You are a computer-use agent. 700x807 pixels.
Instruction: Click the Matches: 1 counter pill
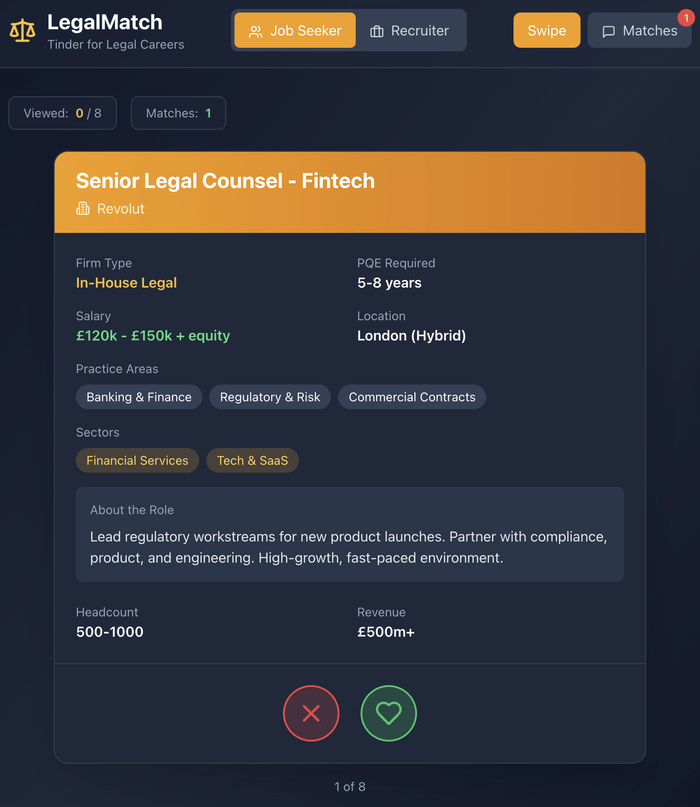coord(178,113)
